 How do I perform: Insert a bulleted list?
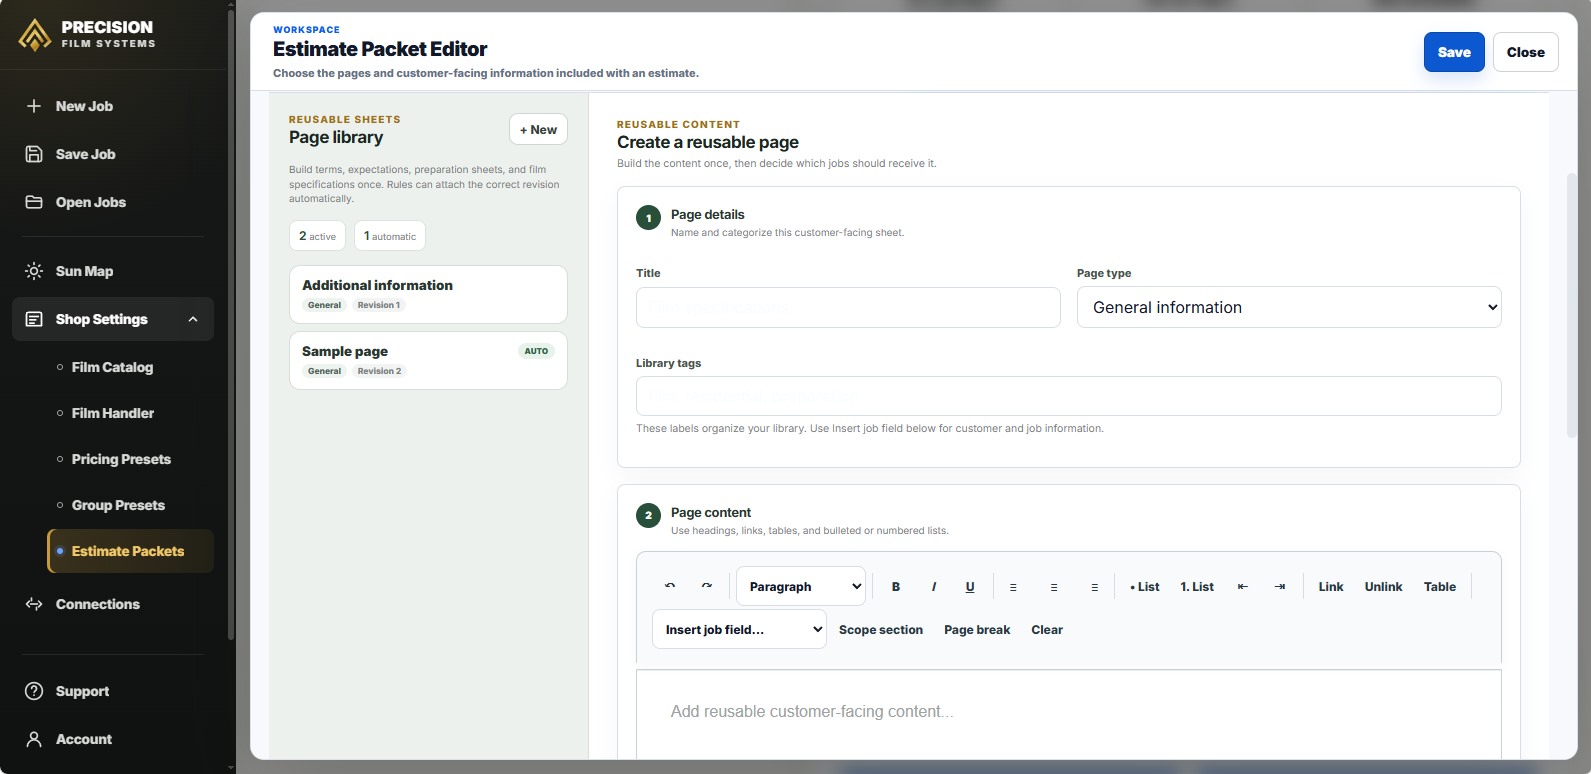coord(1145,587)
